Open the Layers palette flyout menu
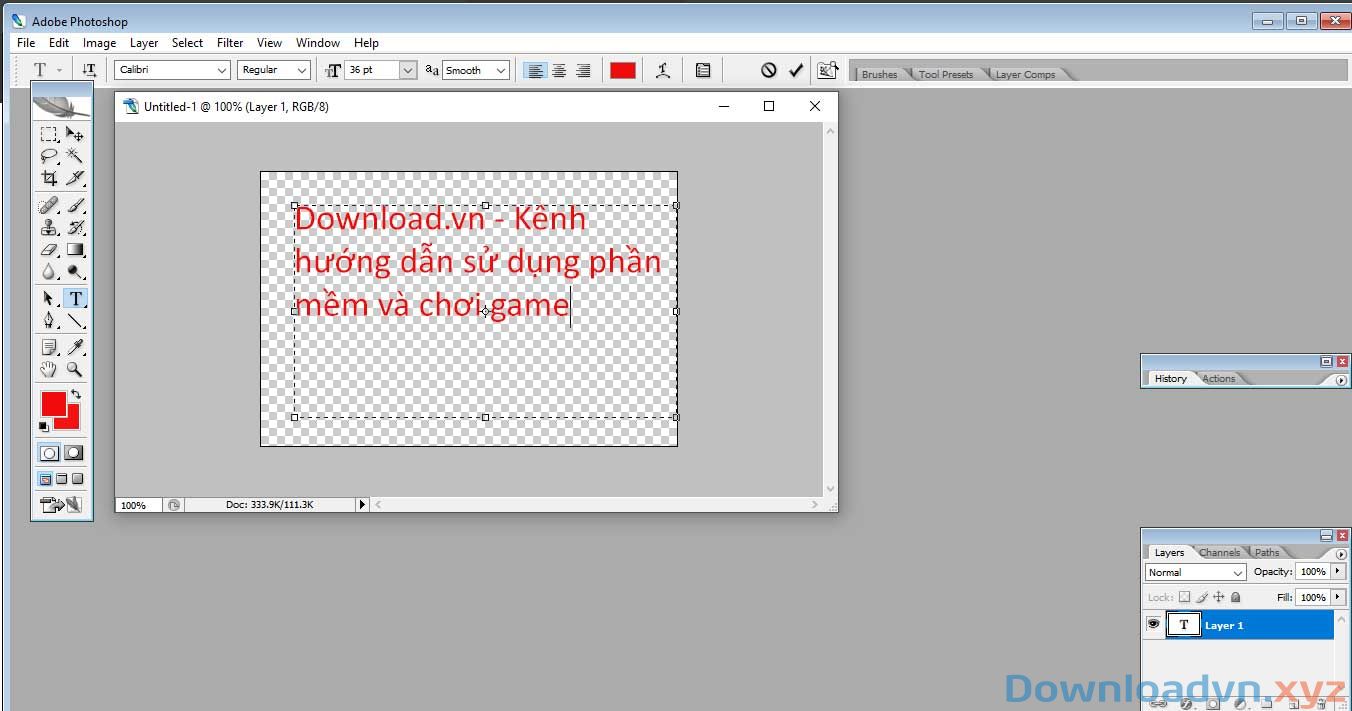The height and width of the screenshot is (711, 1352). coord(1341,553)
